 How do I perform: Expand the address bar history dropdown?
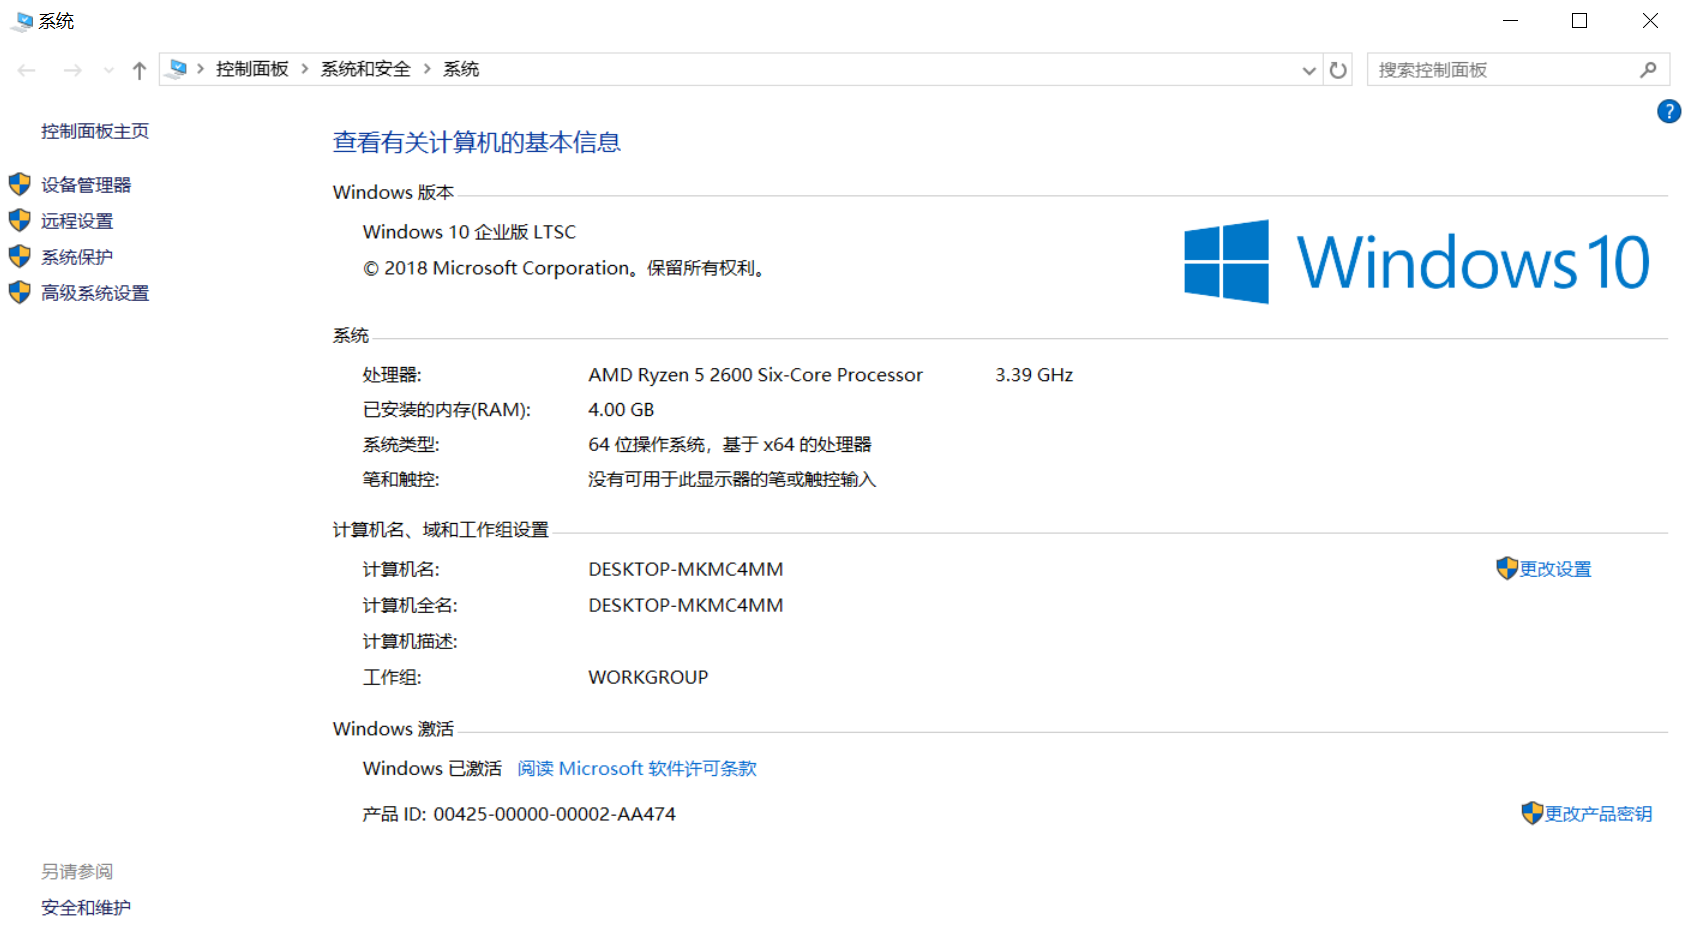(x=1309, y=69)
